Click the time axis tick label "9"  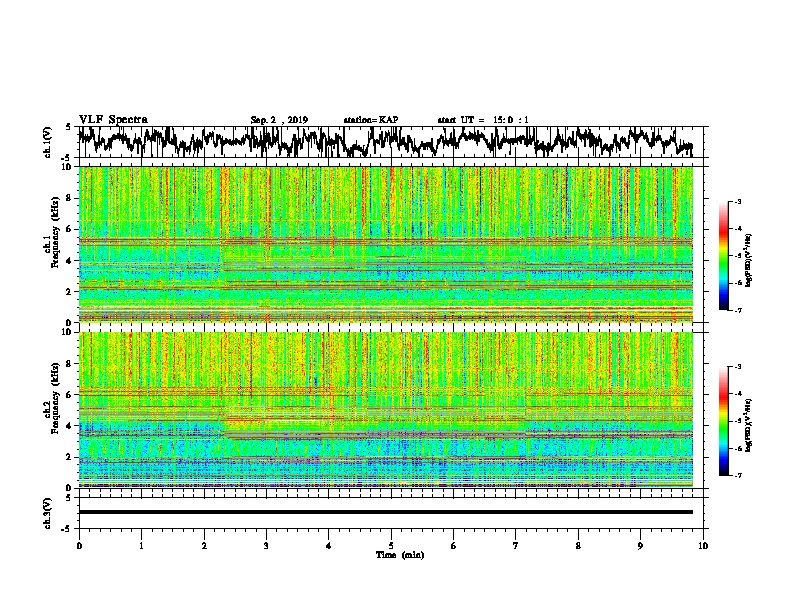tap(640, 546)
